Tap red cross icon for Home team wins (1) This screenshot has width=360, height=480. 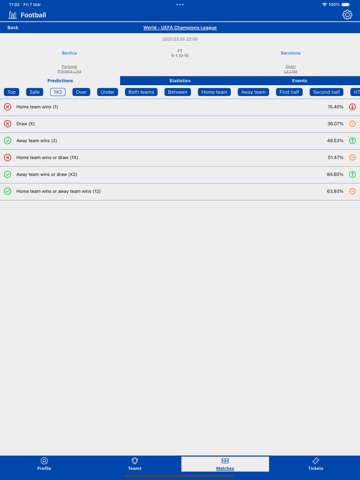[7, 107]
